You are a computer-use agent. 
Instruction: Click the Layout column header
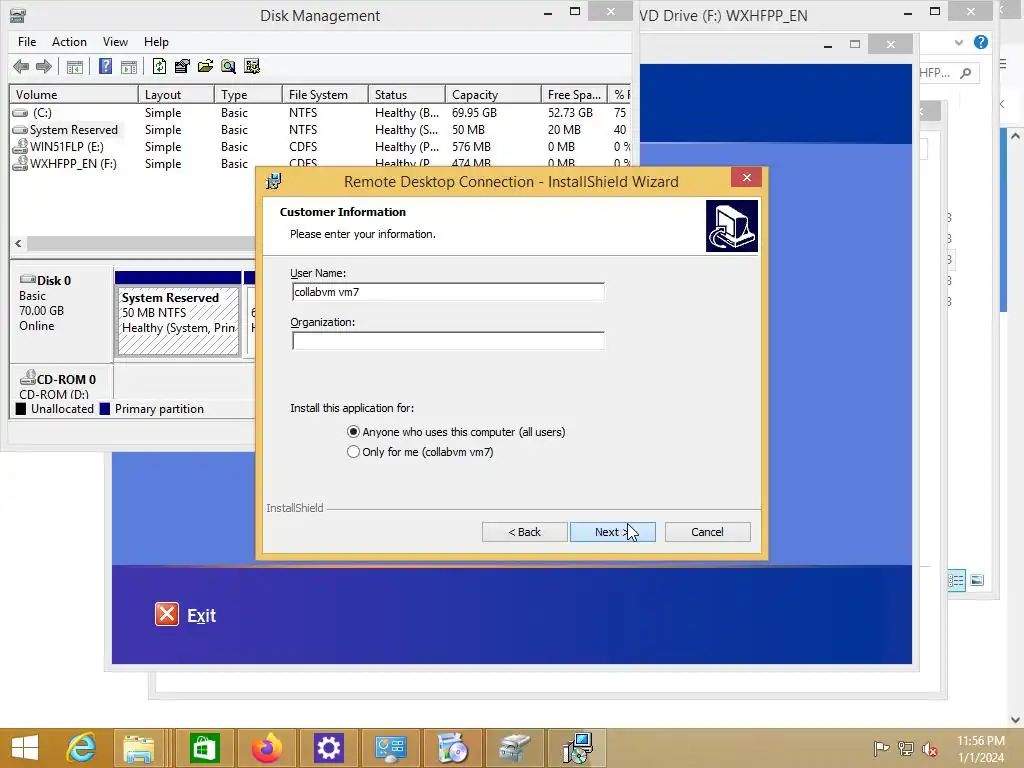pyautogui.click(x=176, y=95)
